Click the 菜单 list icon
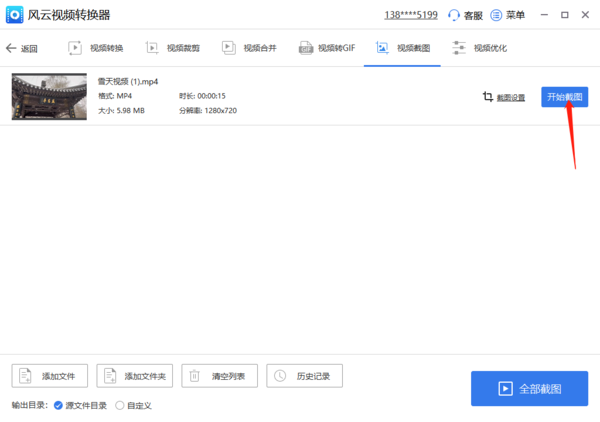The width and height of the screenshot is (600, 422). tap(496, 15)
